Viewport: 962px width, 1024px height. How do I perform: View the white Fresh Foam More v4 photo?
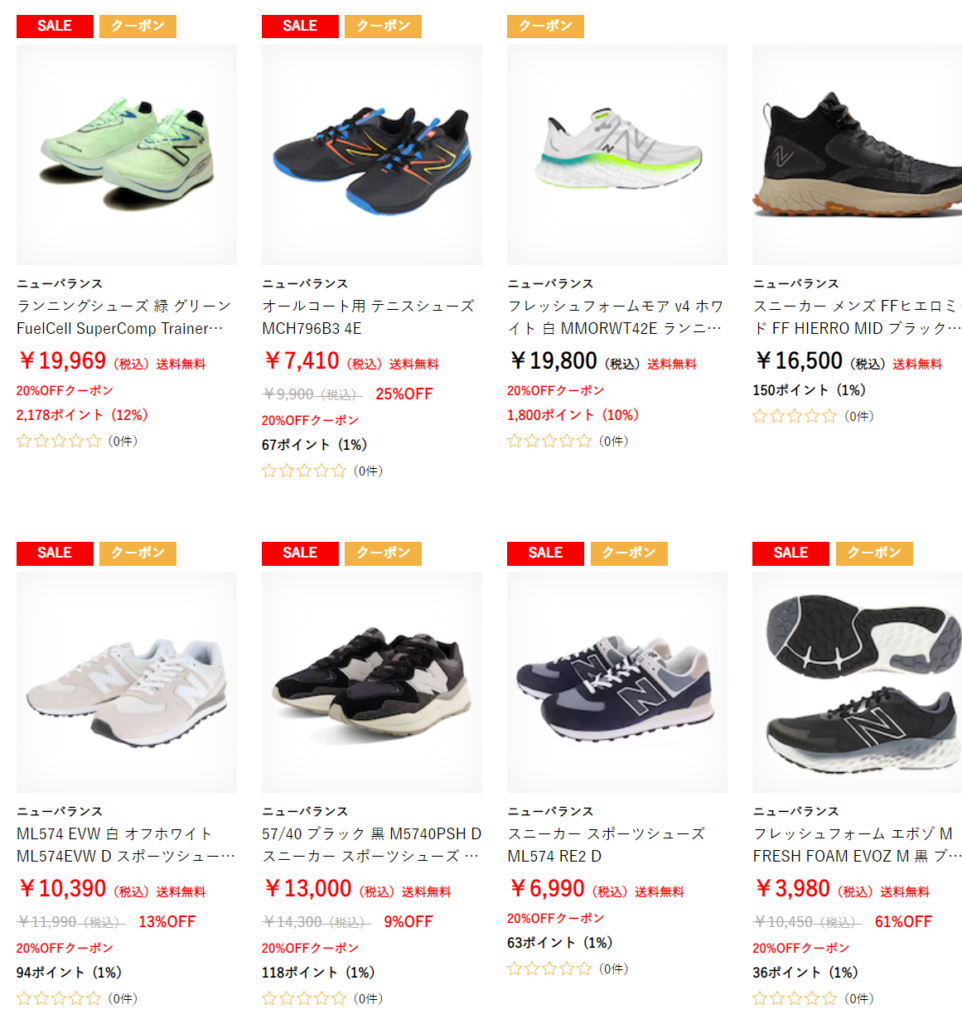(x=617, y=155)
